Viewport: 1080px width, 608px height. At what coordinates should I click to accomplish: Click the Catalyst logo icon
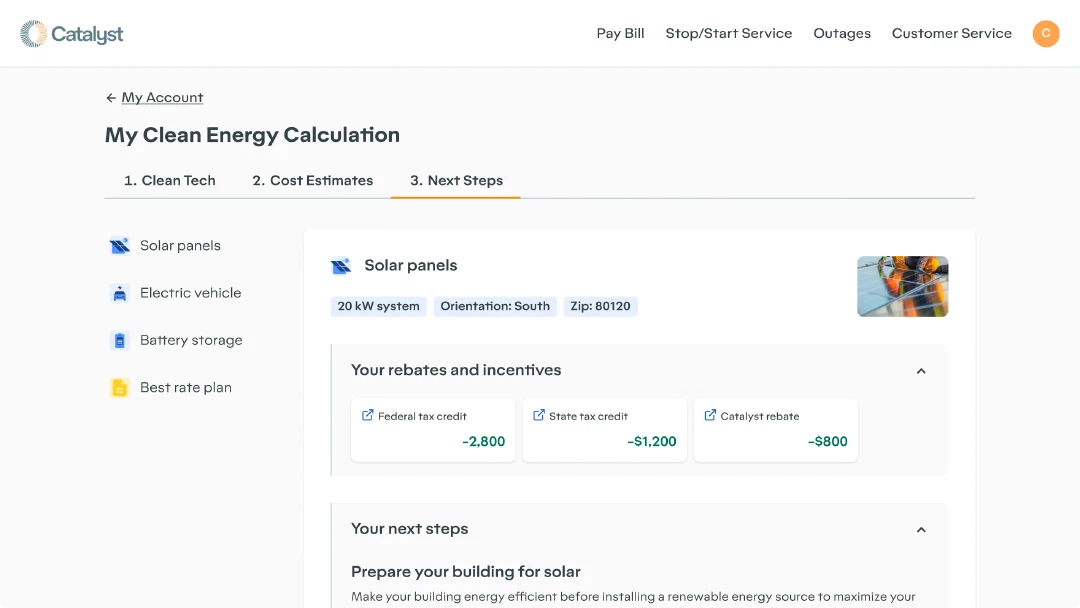coord(33,34)
